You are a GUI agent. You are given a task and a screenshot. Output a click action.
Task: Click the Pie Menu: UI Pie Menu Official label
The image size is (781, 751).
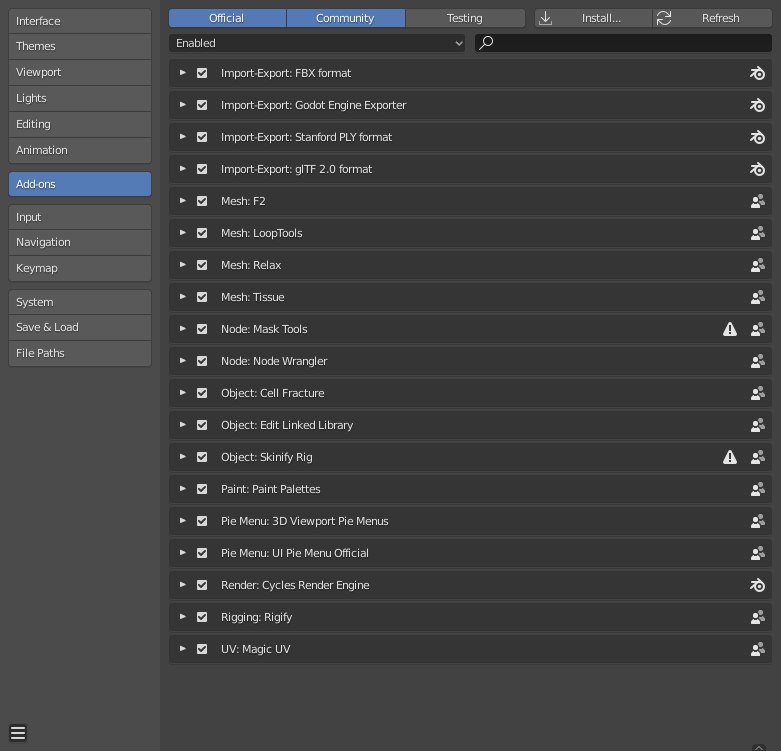(295, 553)
